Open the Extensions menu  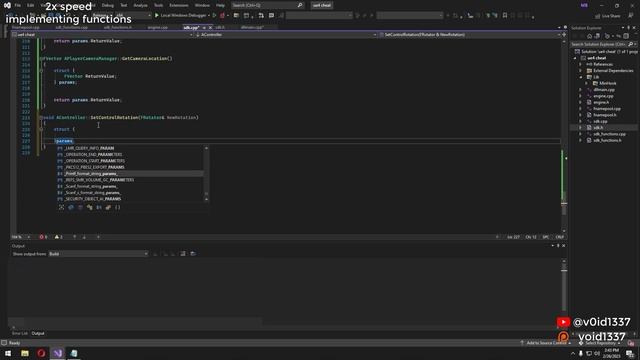pos(179,5)
